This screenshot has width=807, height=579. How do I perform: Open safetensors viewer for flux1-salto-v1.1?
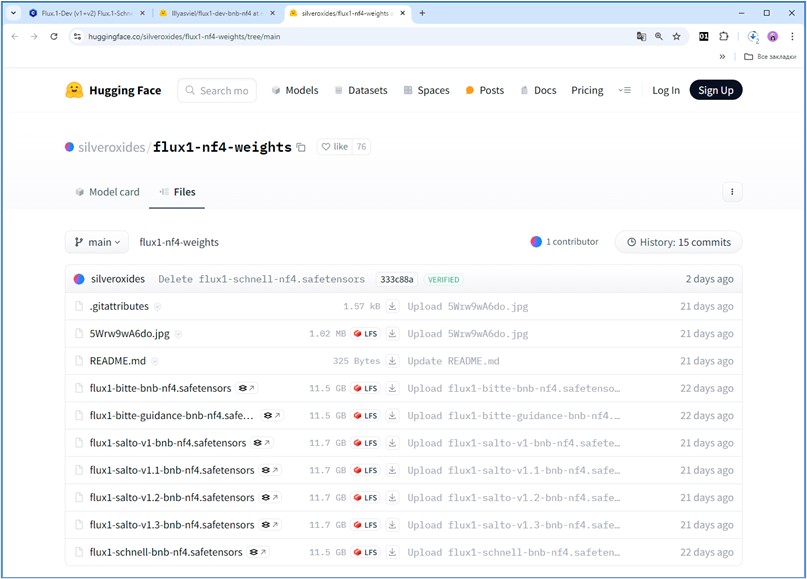tap(270, 470)
